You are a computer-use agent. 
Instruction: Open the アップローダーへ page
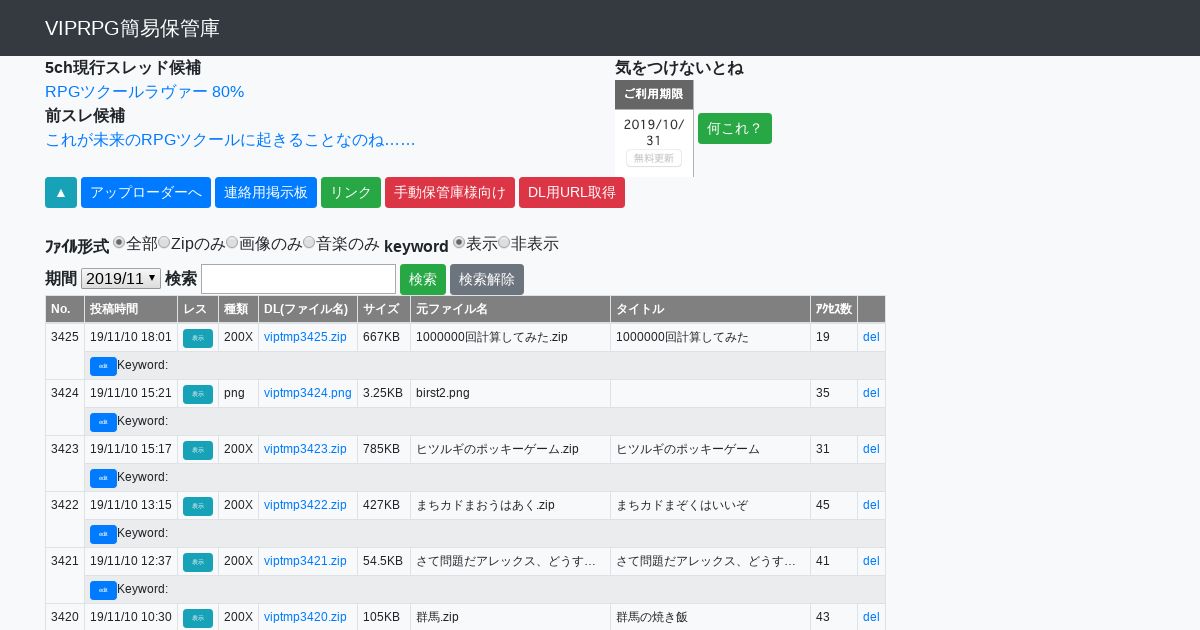[x=146, y=192]
